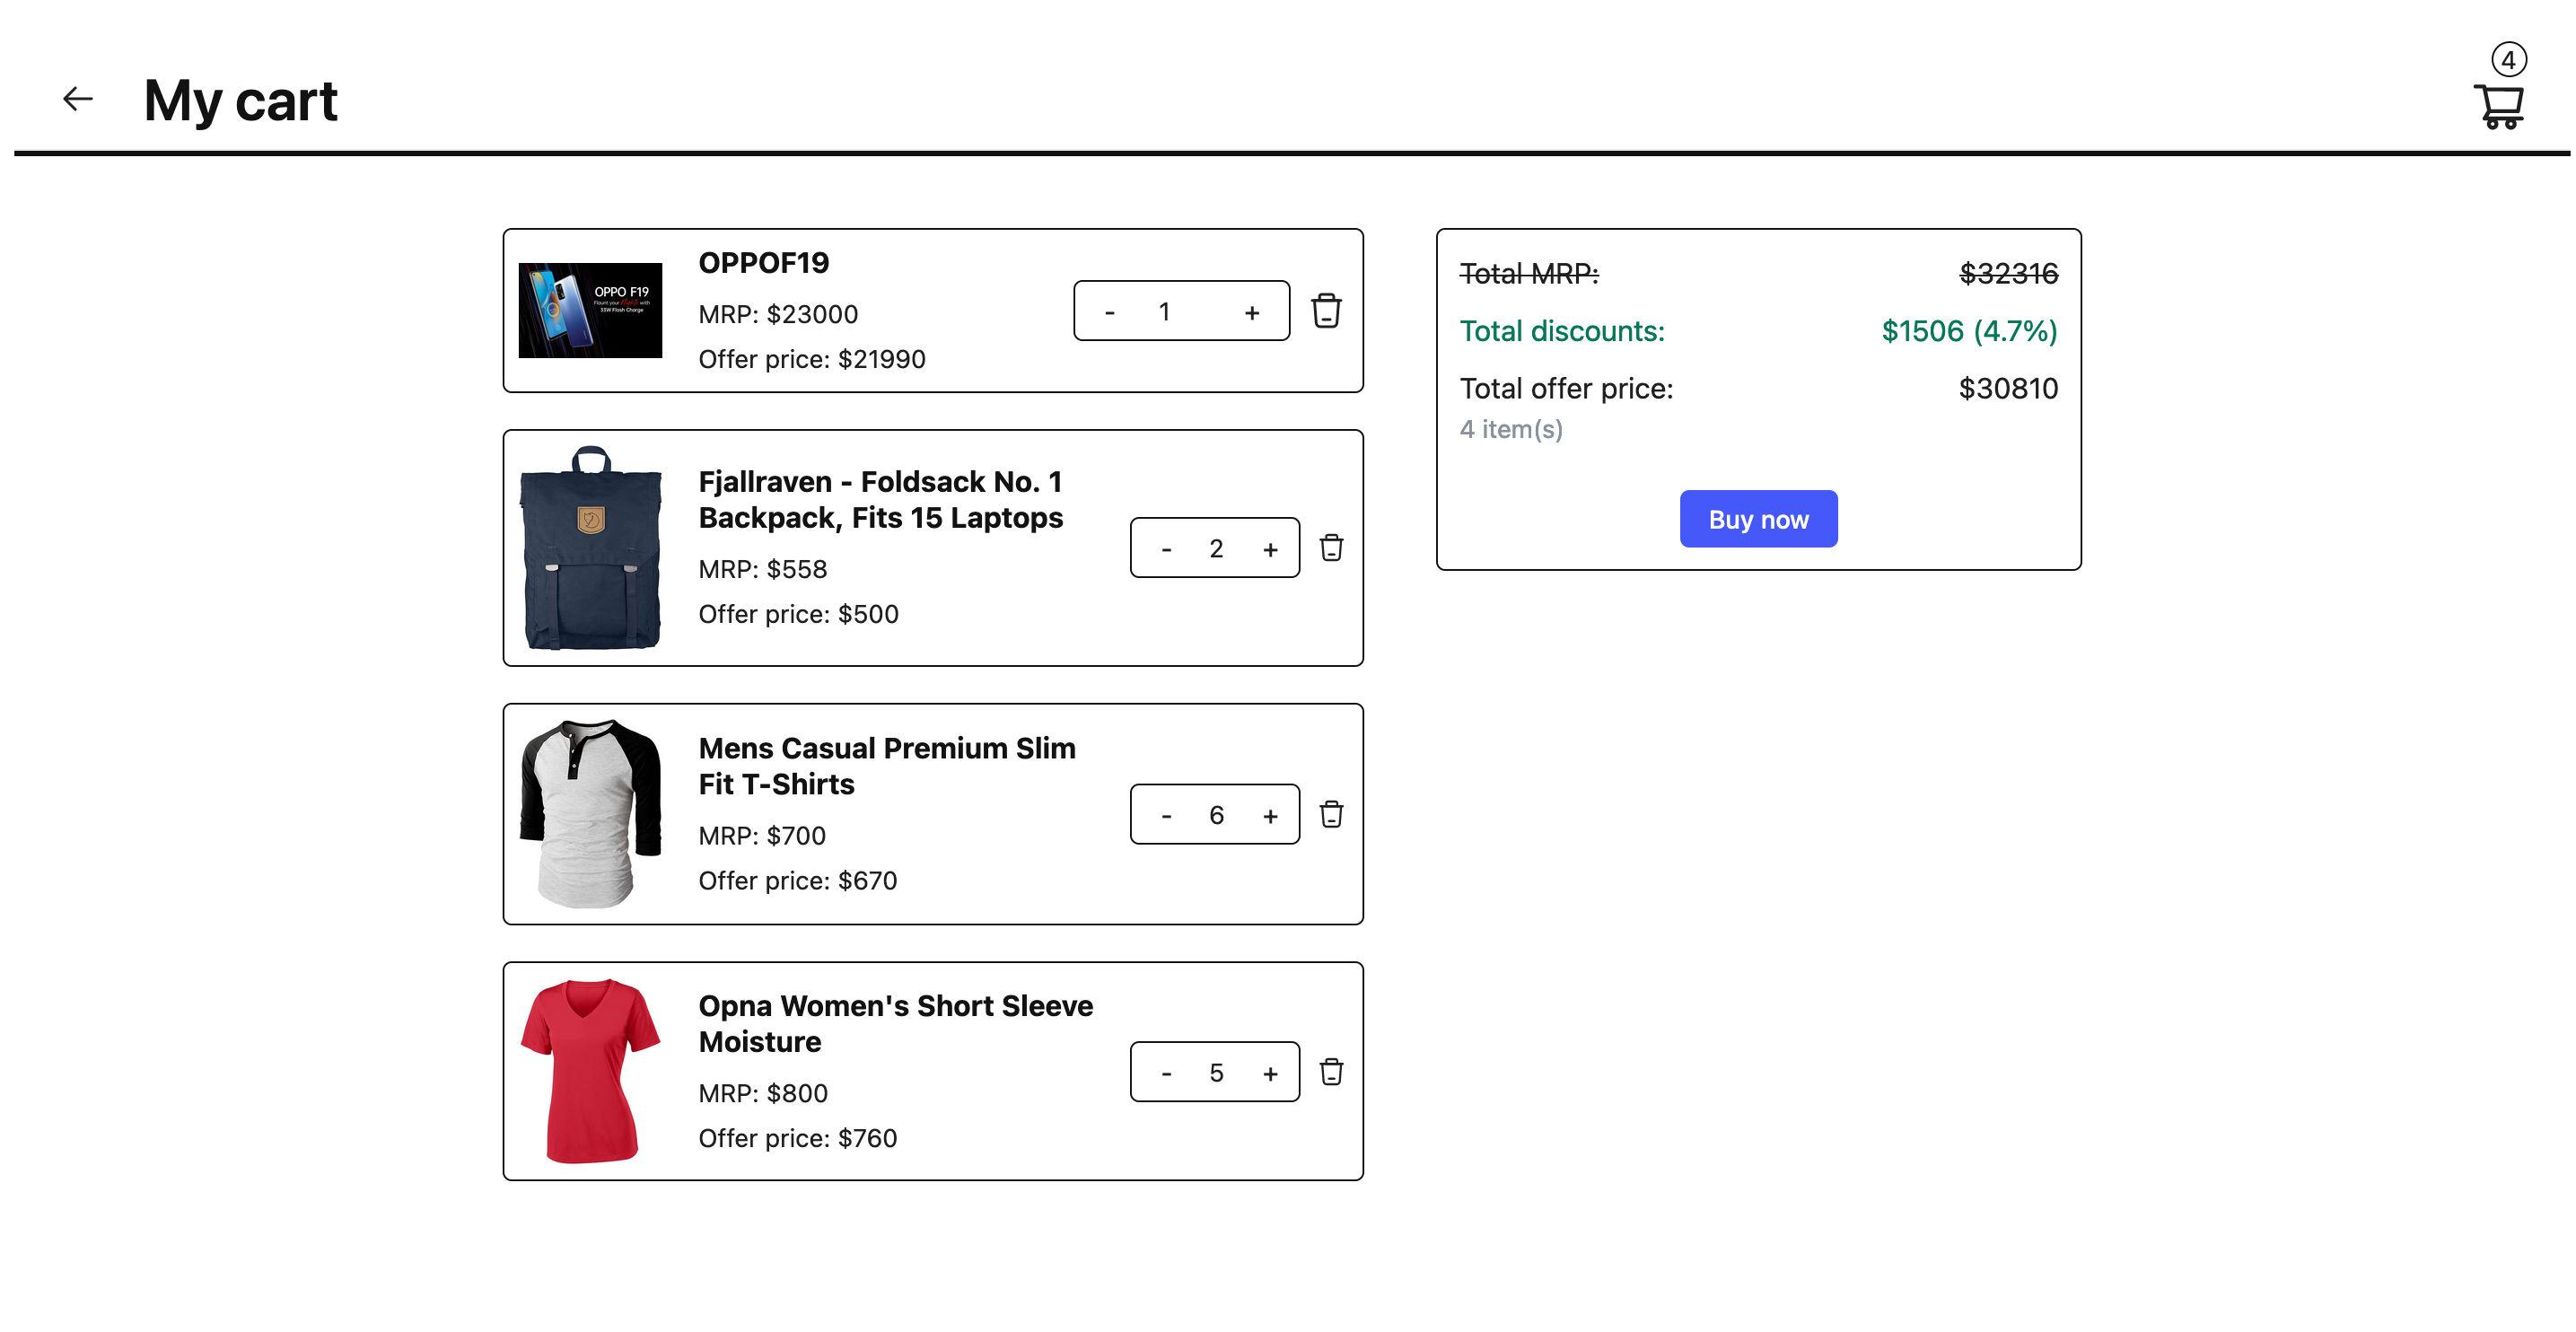Increase OPPOF19 quantity with plus
This screenshot has height=1332, width=2576.
click(x=1251, y=312)
